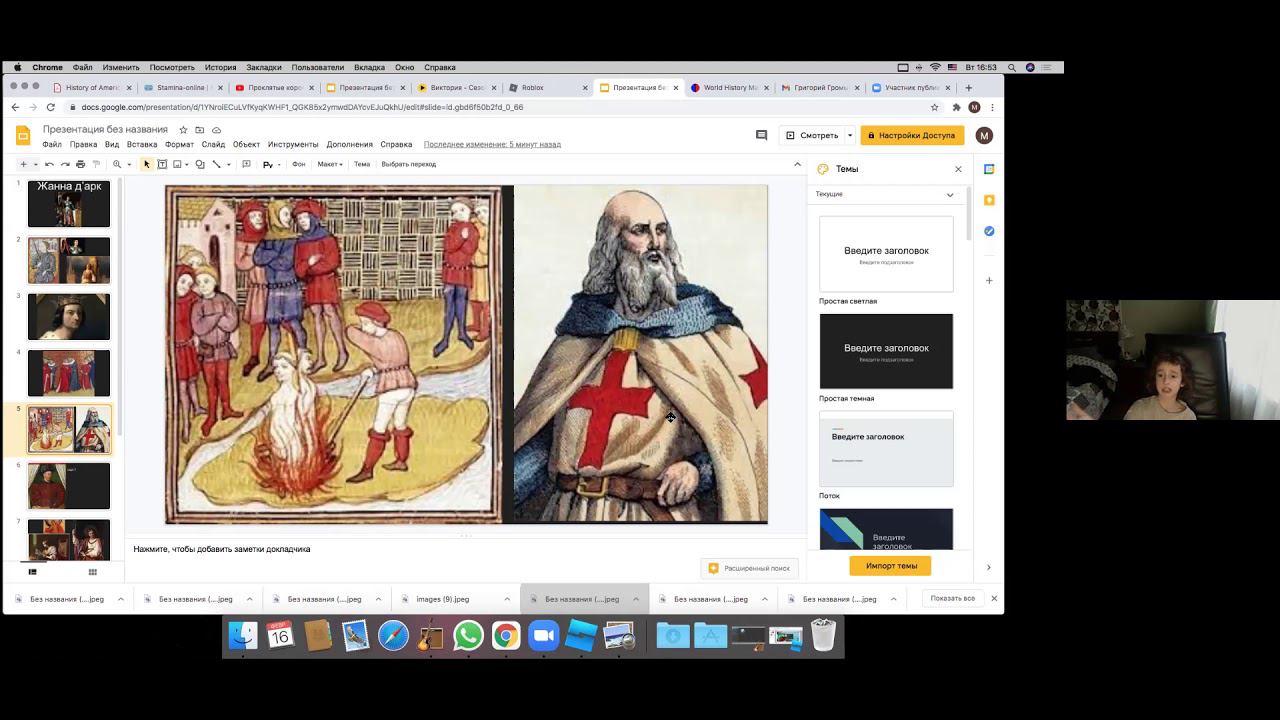1280x720 pixels.
Task: Open the new slide layout dropdown arrow
Action: pos(35,164)
